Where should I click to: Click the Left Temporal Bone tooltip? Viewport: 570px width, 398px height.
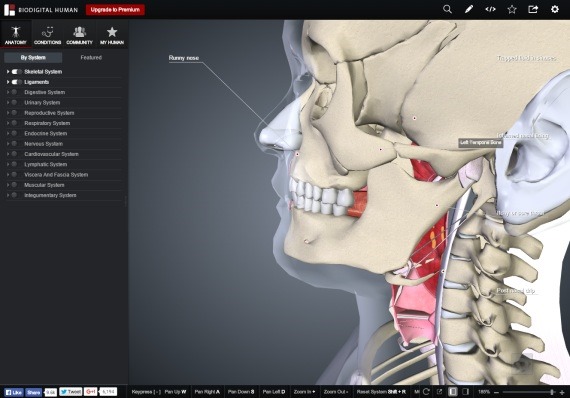click(481, 142)
